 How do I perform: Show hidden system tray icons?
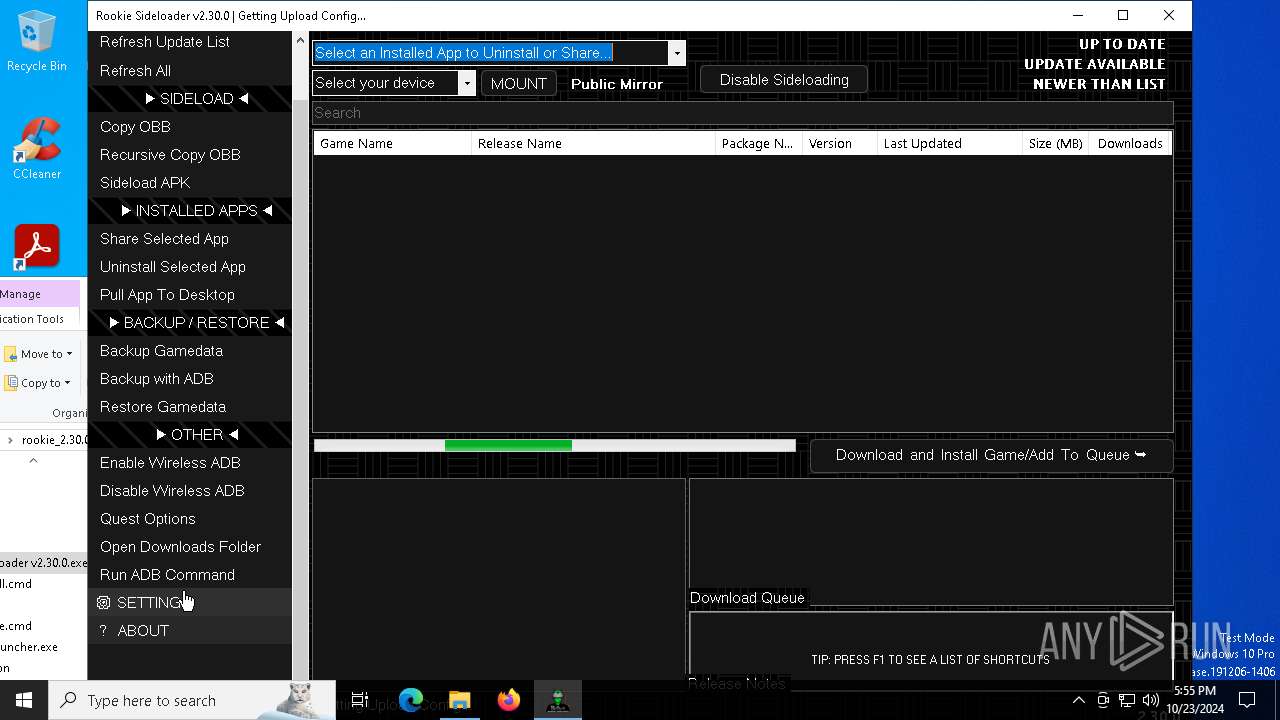click(1078, 700)
